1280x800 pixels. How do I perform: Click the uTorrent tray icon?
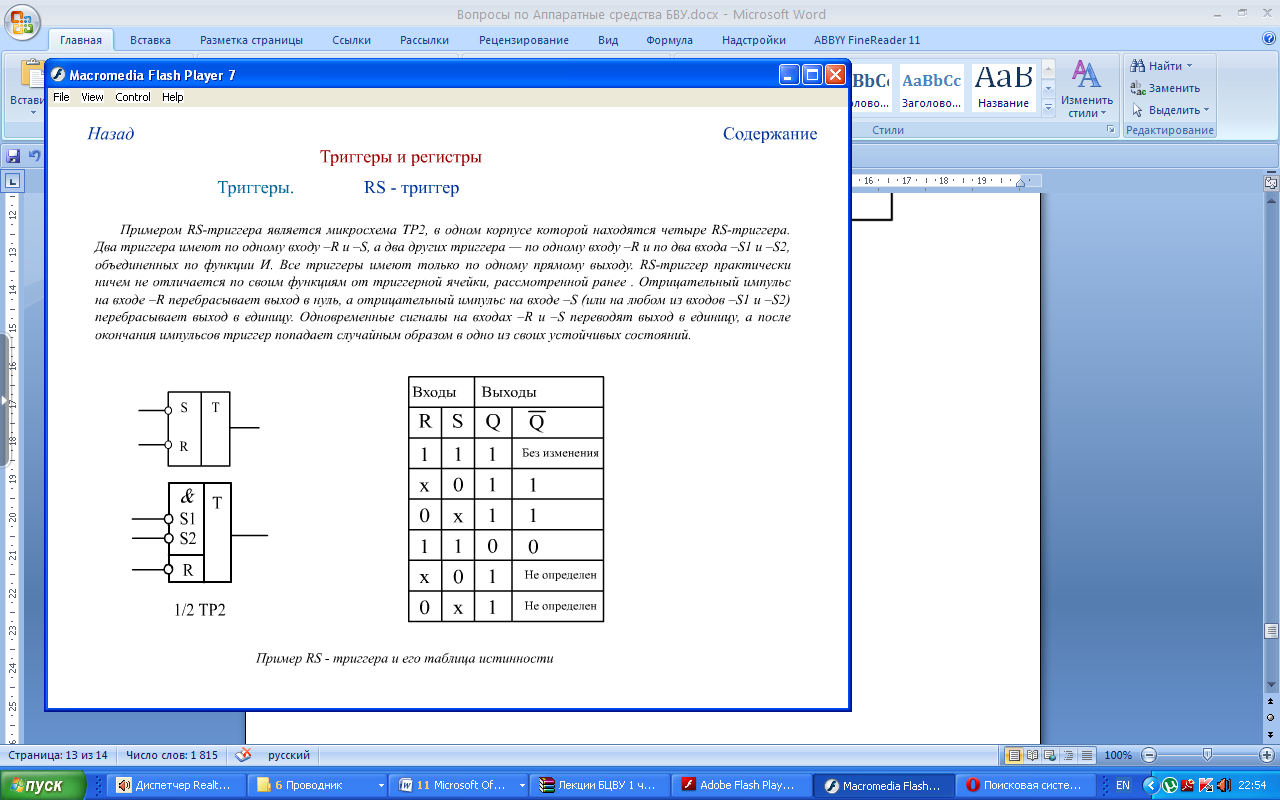(x=1171, y=786)
